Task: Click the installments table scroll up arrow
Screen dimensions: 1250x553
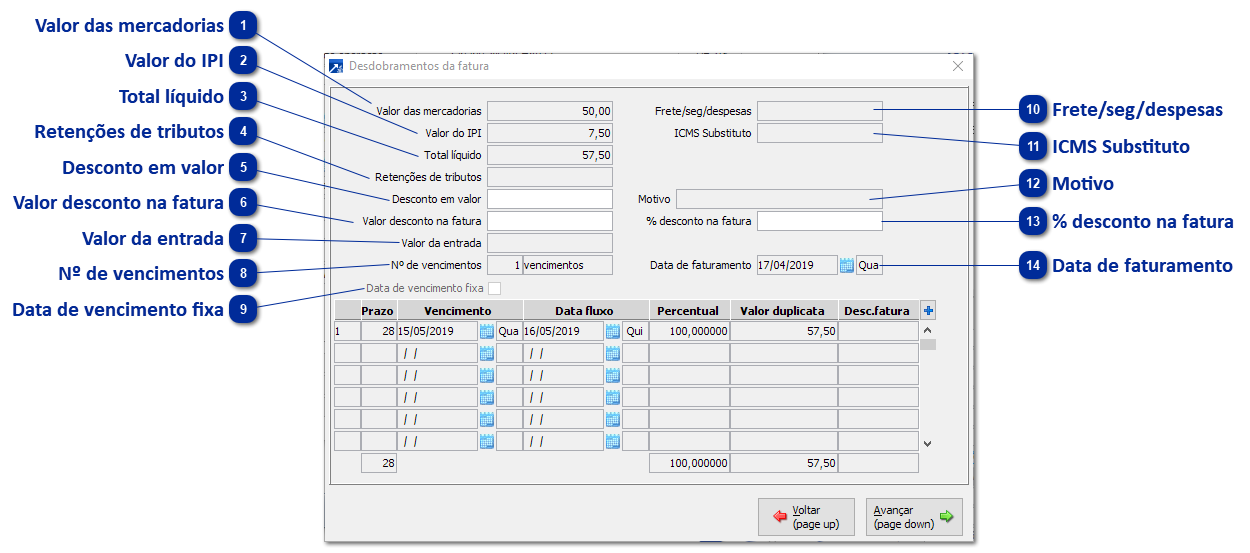Action: (x=928, y=329)
